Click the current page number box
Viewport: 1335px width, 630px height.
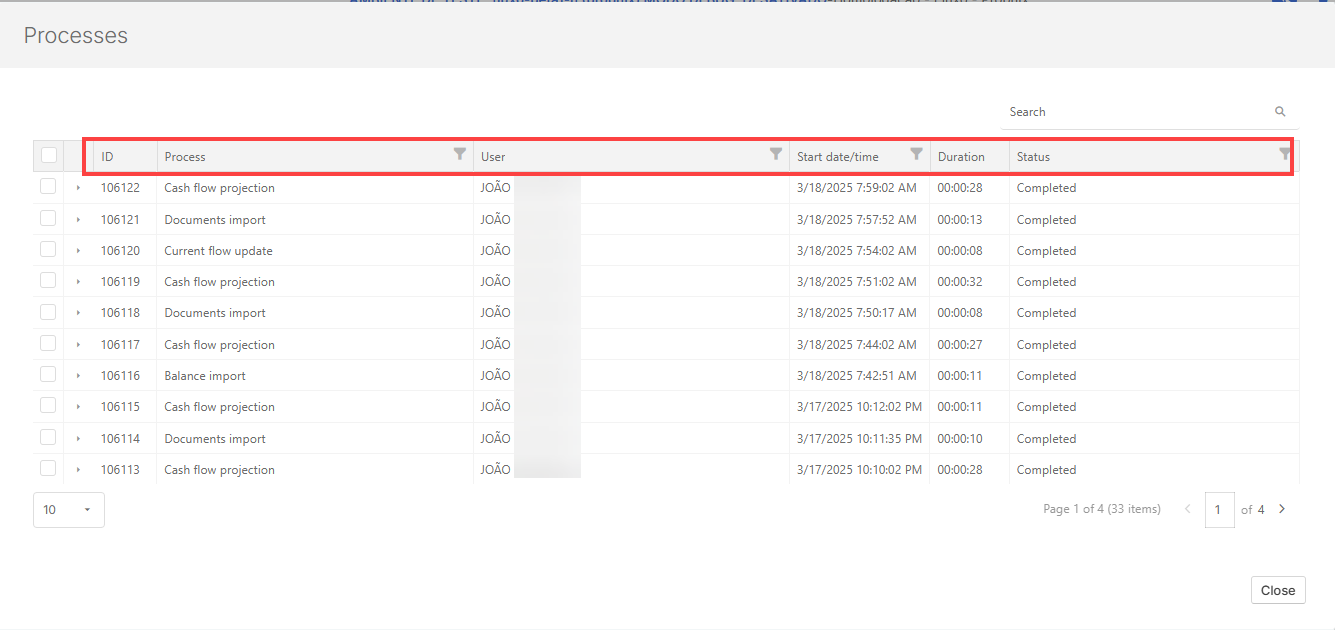pos(1218,510)
